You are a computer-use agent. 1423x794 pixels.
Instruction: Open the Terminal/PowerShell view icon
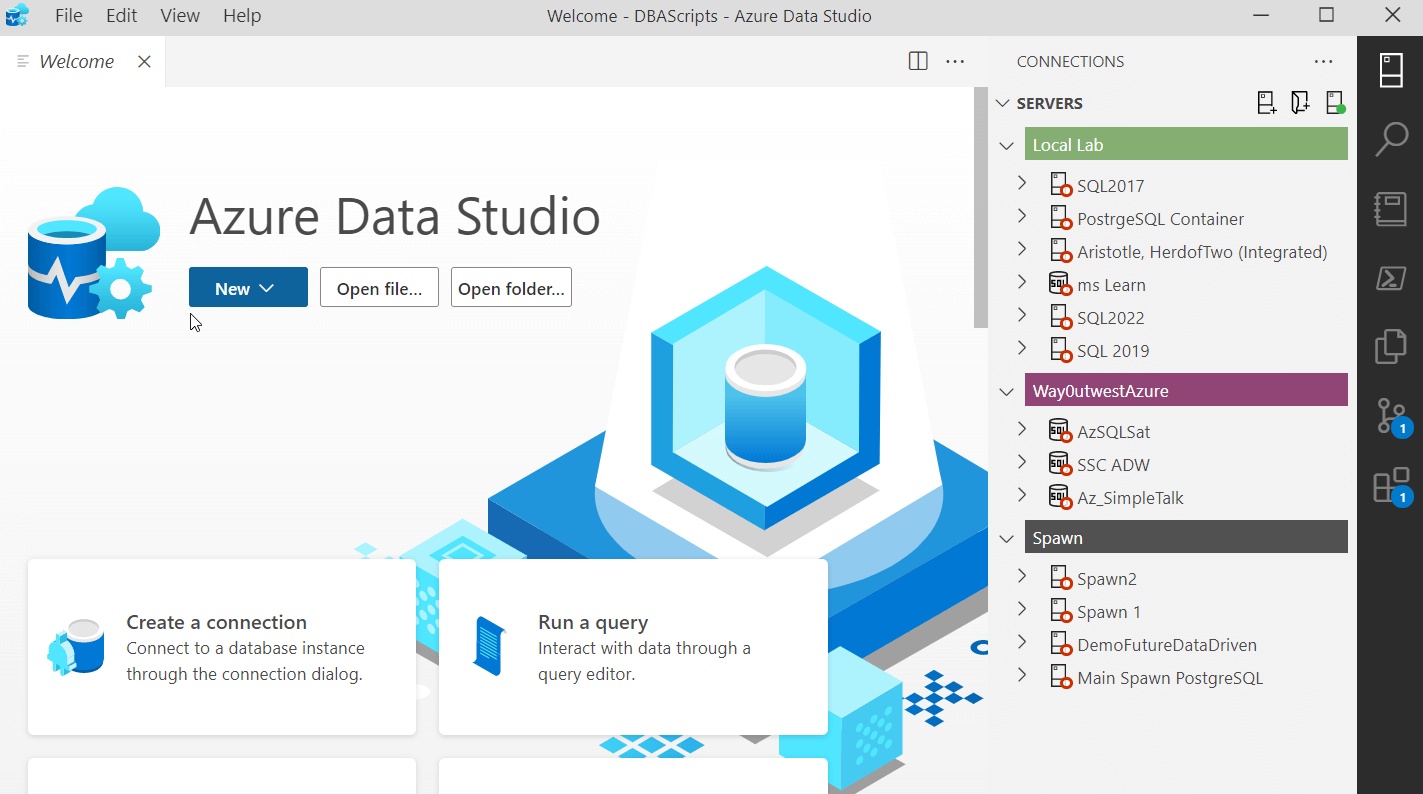click(1391, 278)
